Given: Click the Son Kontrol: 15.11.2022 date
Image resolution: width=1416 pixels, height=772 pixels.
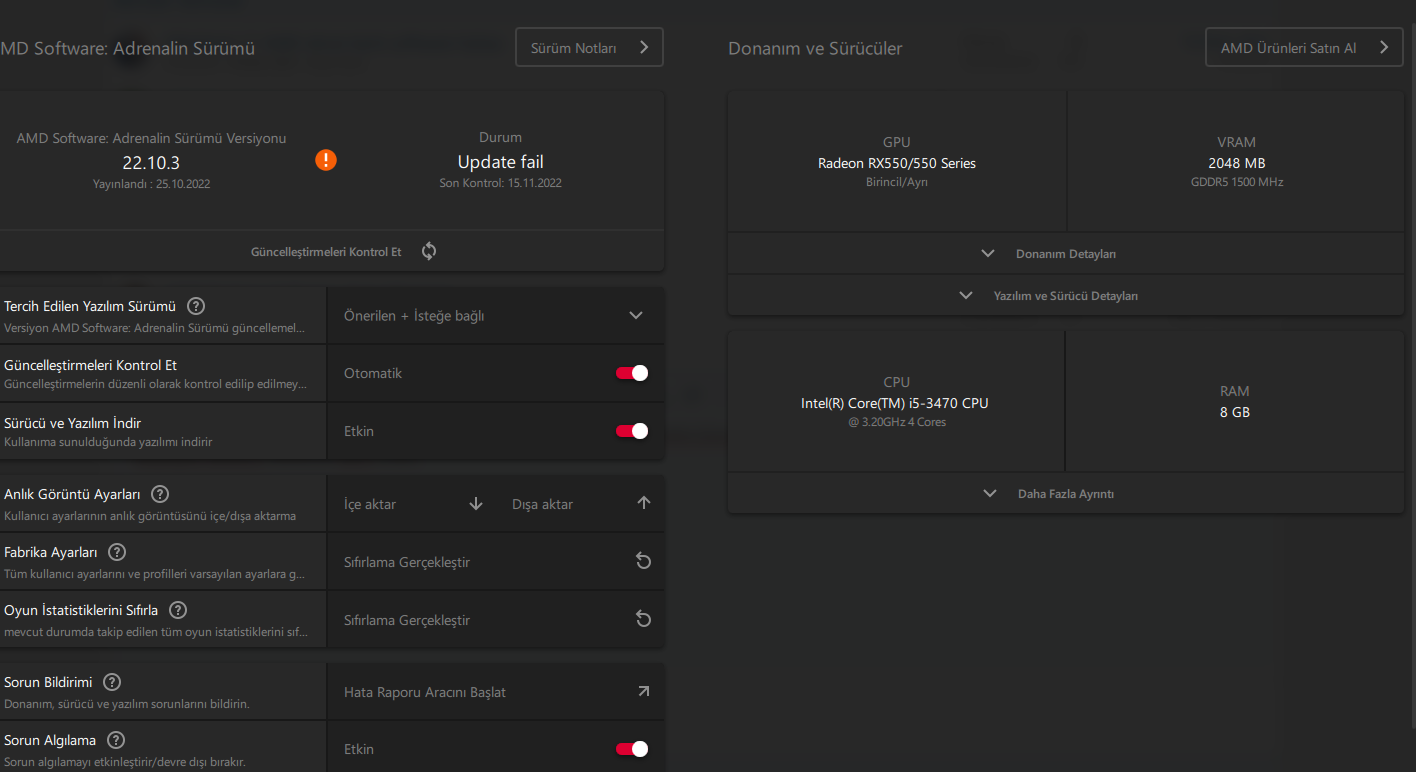Looking at the screenshot, I should click(501, 183).
